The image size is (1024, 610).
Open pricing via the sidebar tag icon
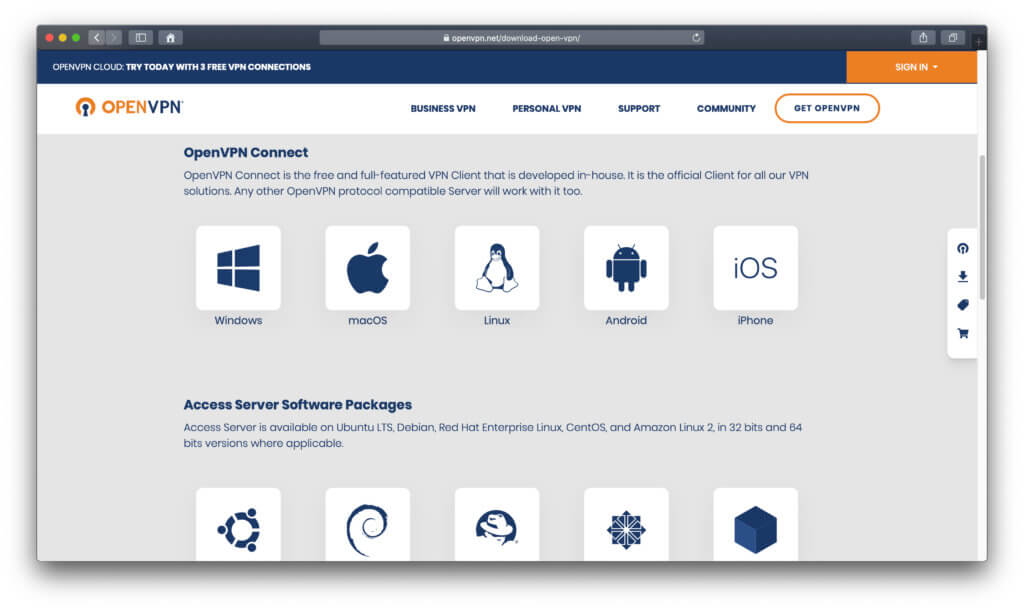(x=962, y=305)
